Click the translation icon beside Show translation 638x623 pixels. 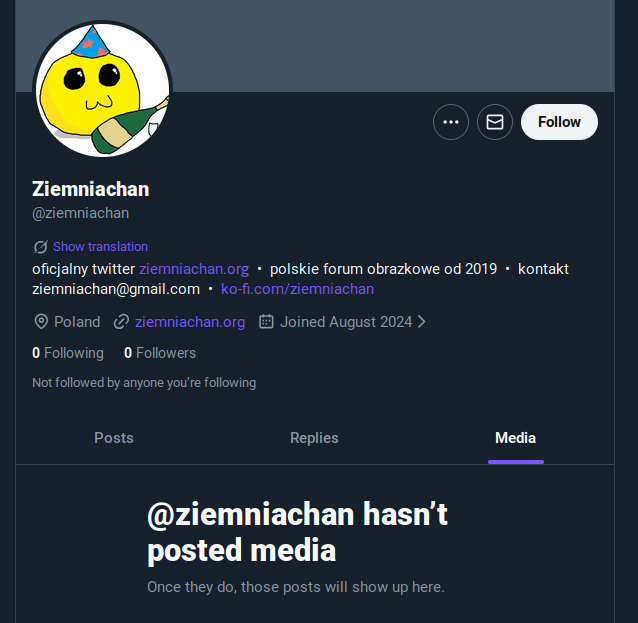point(40,247)
